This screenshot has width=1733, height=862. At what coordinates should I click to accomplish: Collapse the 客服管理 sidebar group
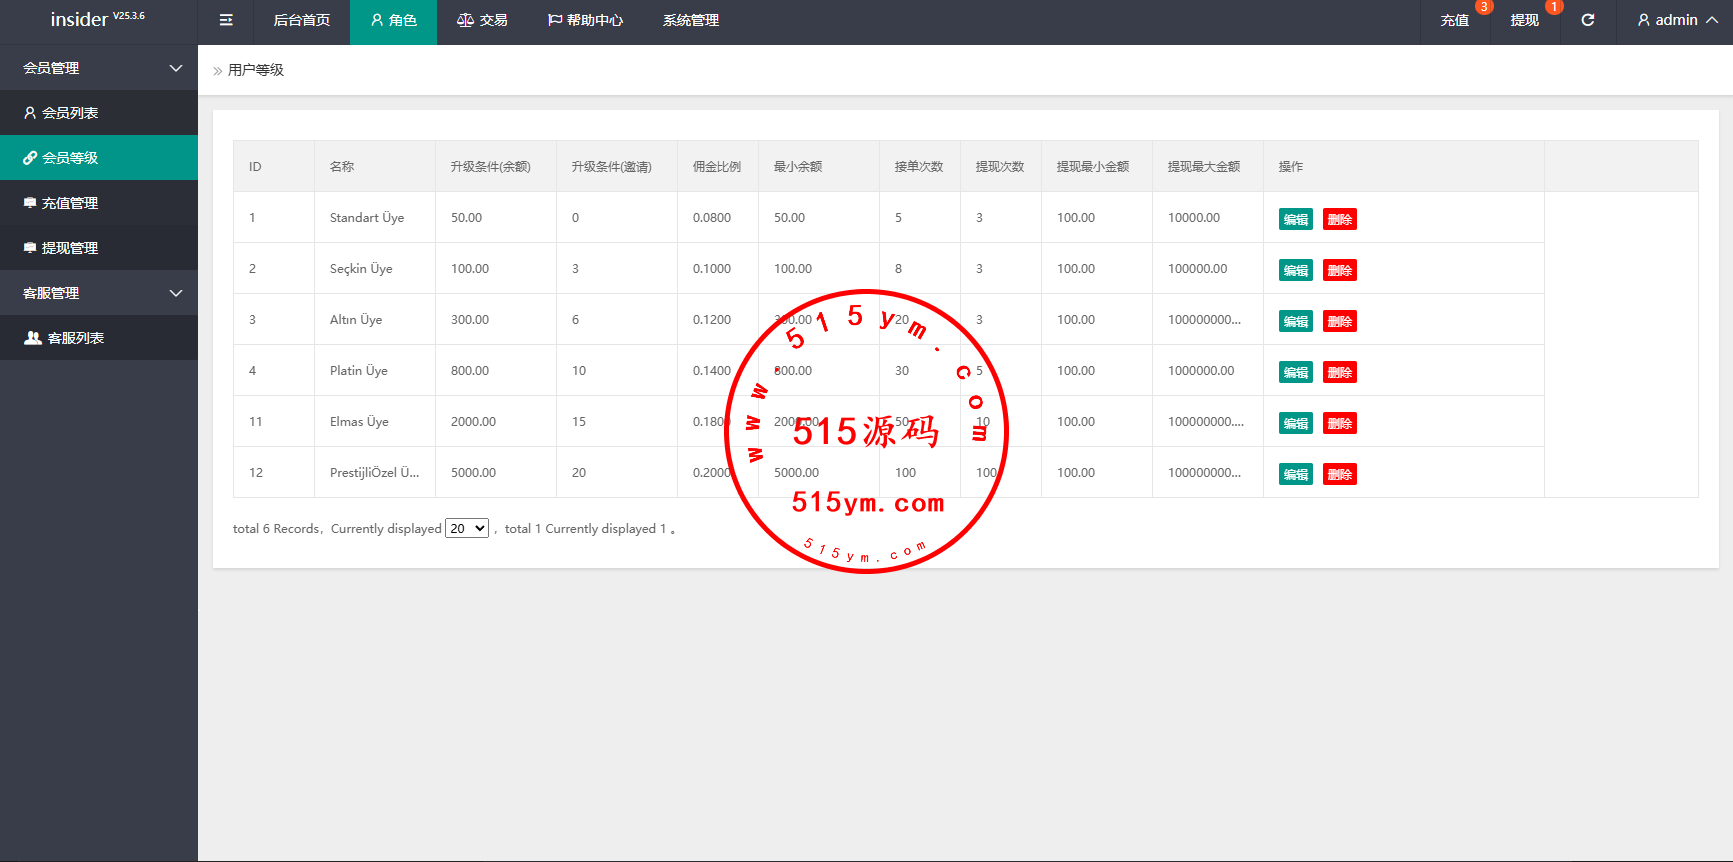click(x=98, y=293)
